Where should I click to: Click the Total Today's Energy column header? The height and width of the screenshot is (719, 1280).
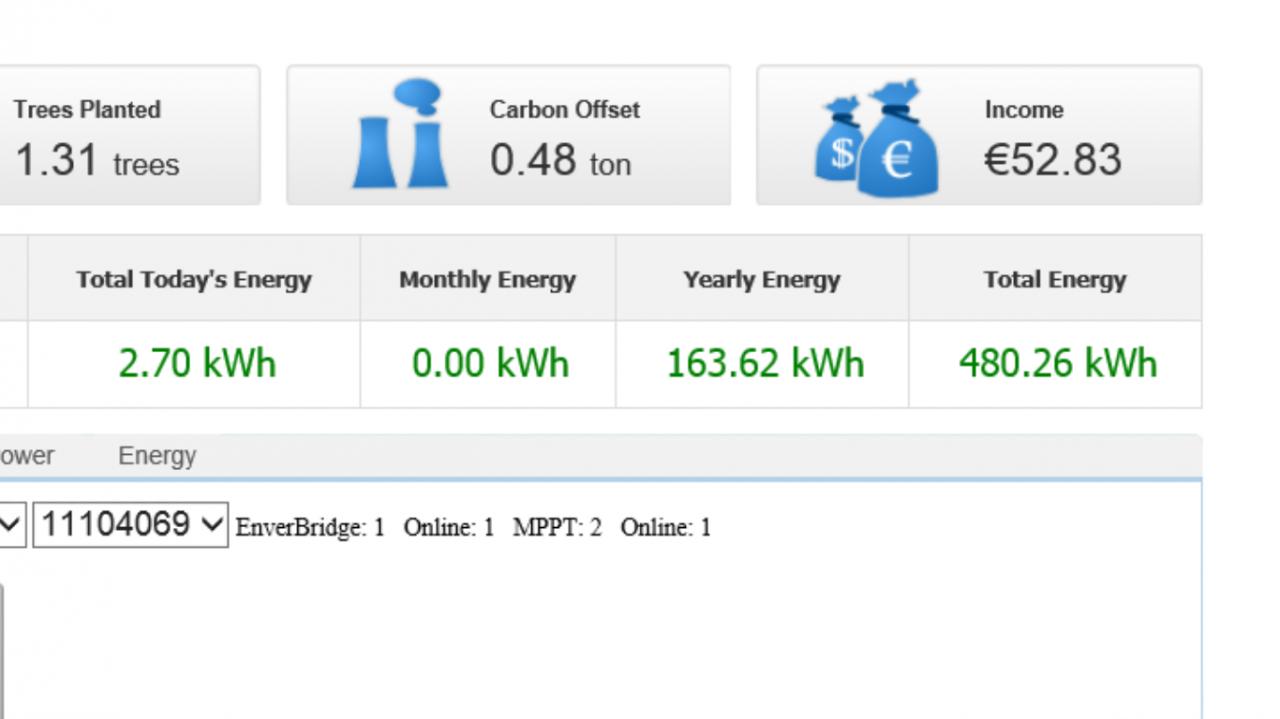[194, 279]
